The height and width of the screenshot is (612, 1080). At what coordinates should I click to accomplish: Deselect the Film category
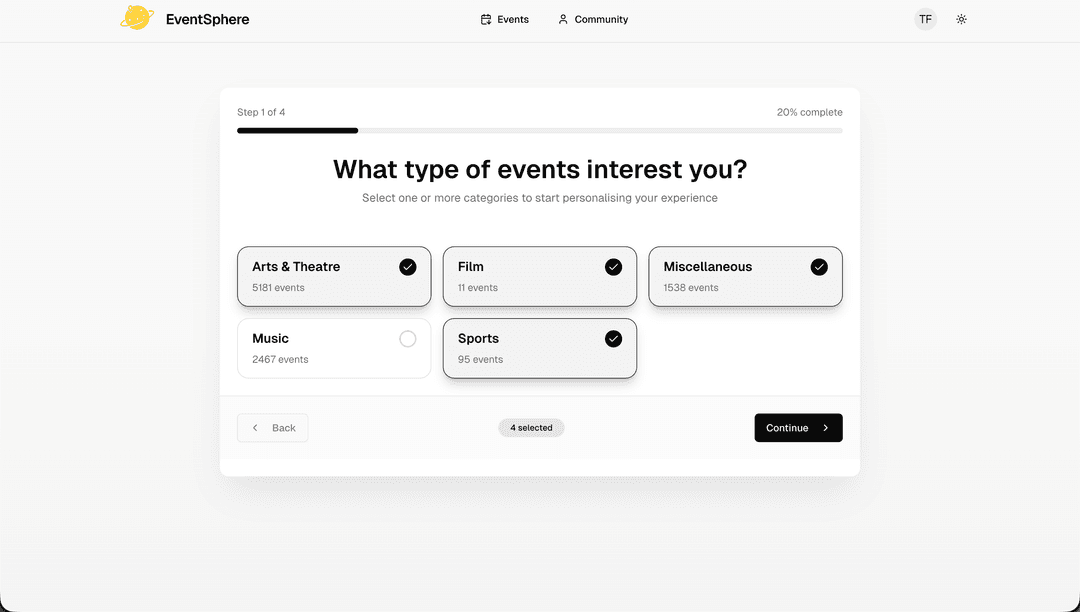(x=540, y=276)
